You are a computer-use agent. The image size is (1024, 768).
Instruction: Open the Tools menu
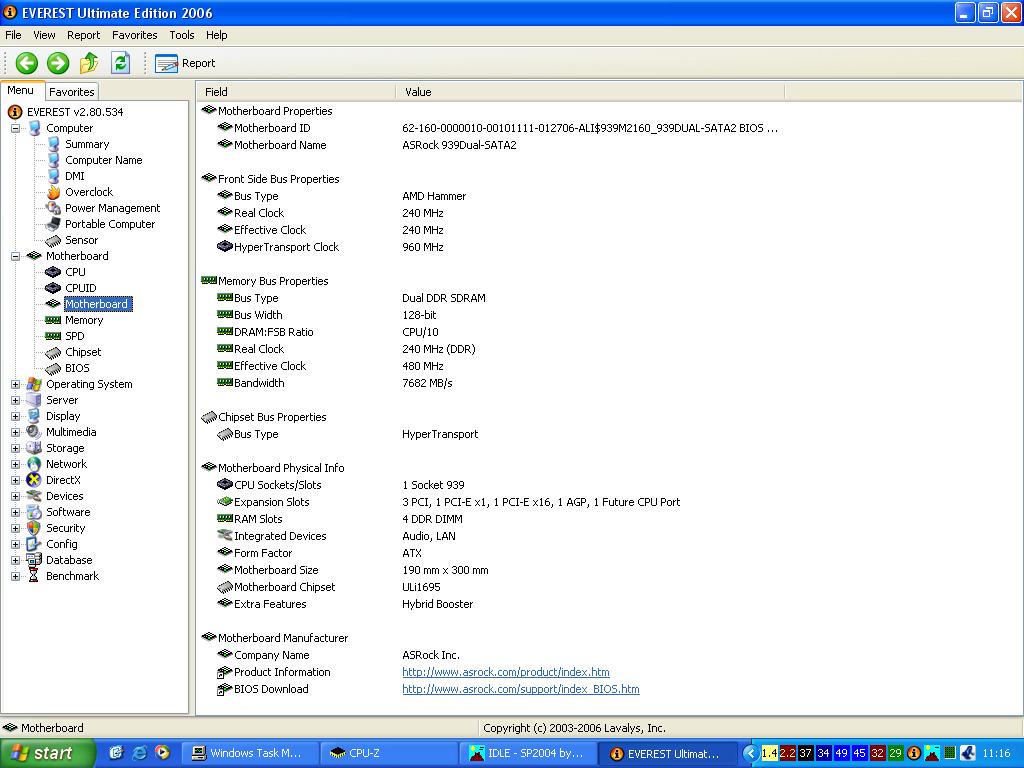point(182,35)
